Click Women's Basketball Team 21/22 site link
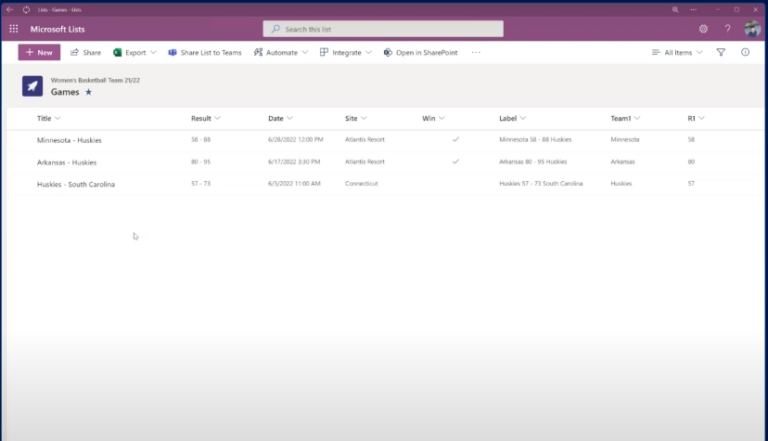Viewport: 768px width, 441px height. tap(95, 80)
